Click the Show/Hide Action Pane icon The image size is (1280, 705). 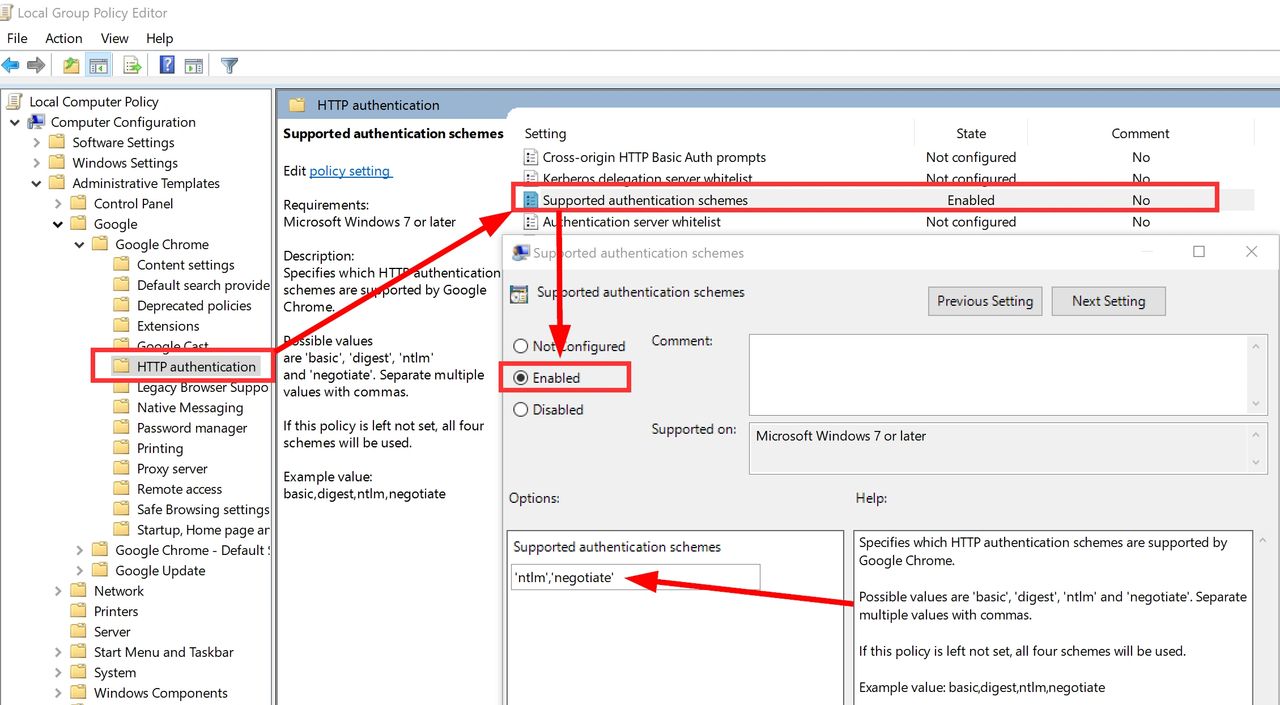[x=194, y=66]
